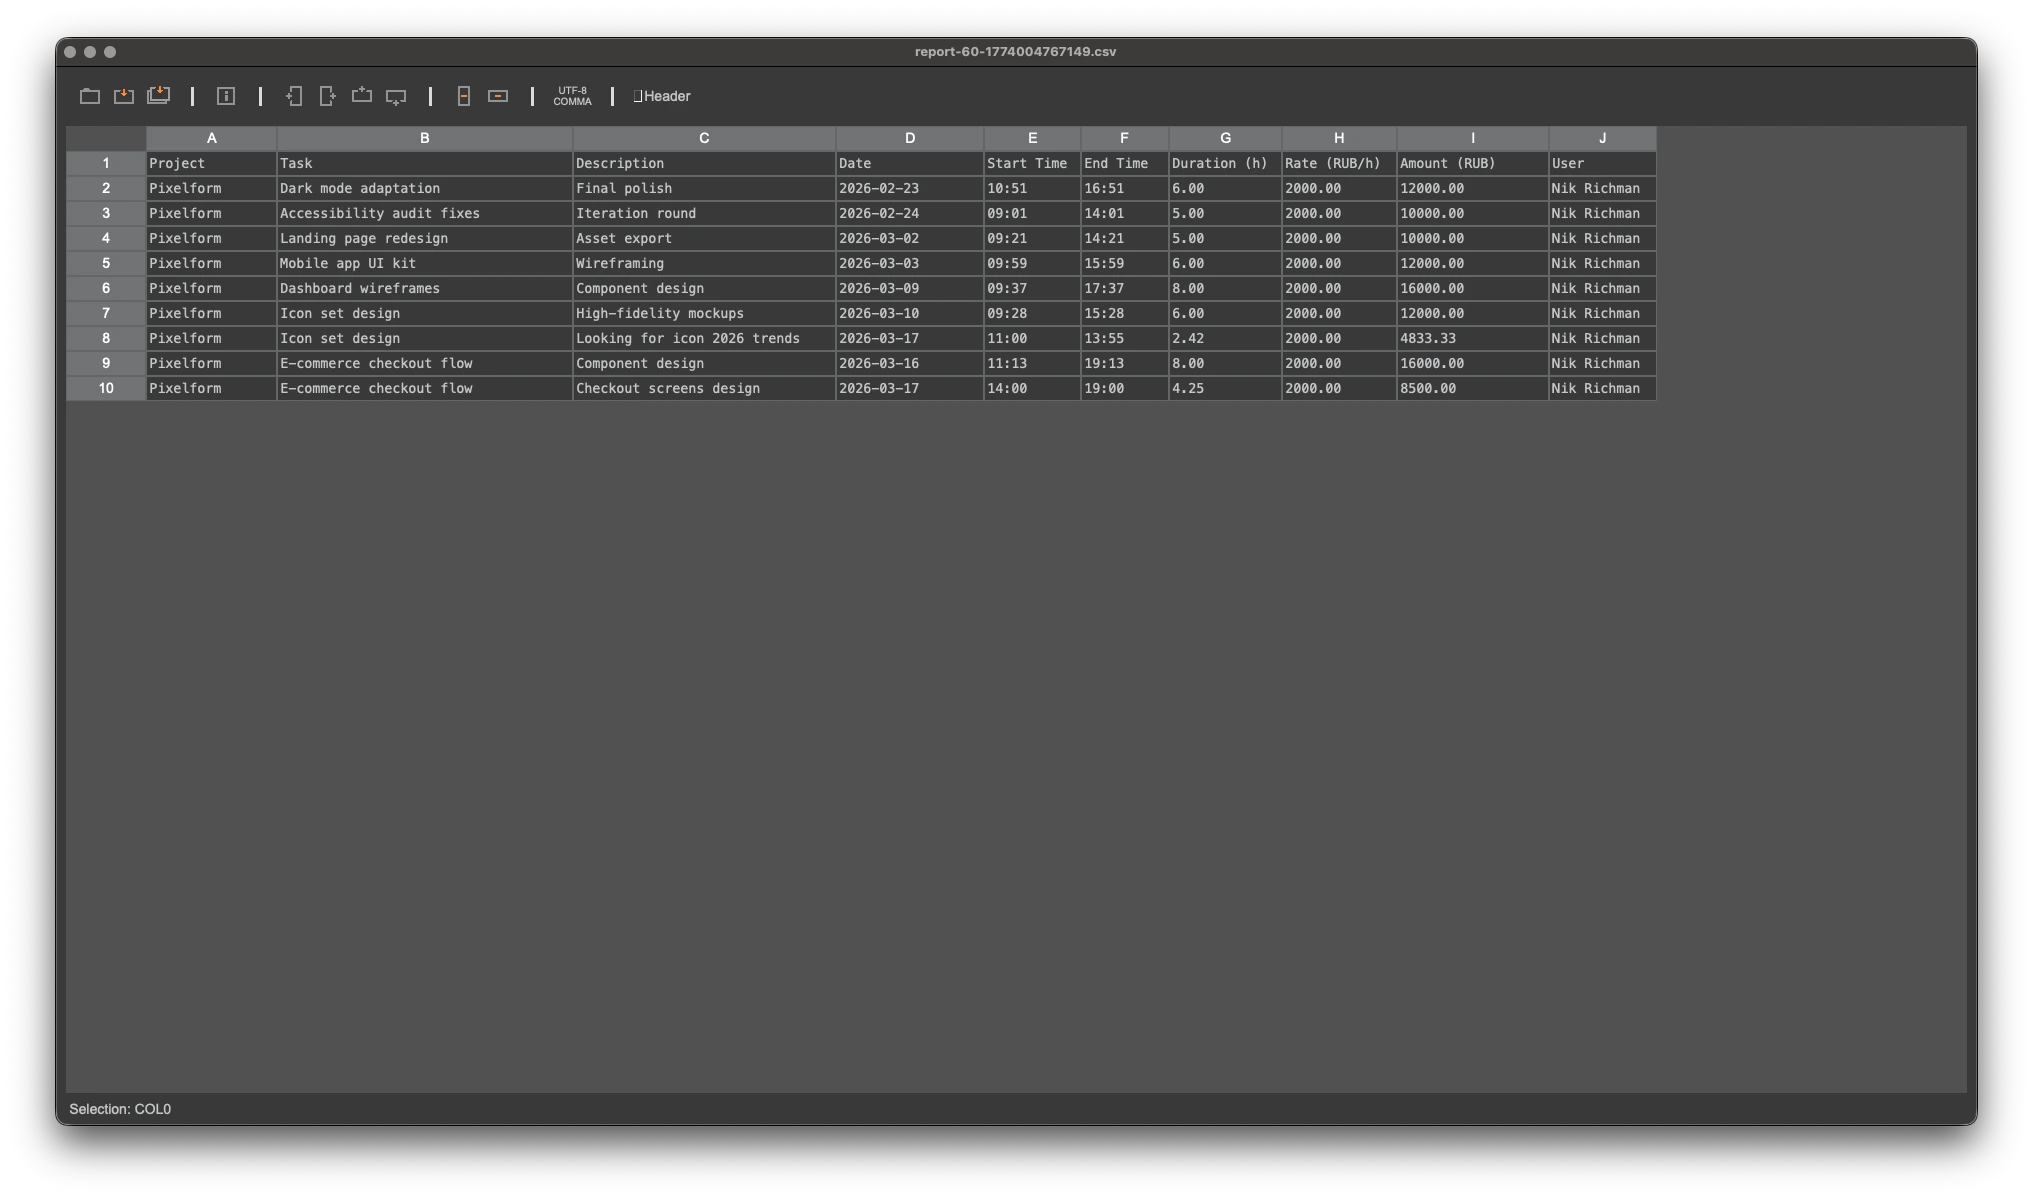Save the file with the import icon
Screen dimensions: 2033x1199
123,95
